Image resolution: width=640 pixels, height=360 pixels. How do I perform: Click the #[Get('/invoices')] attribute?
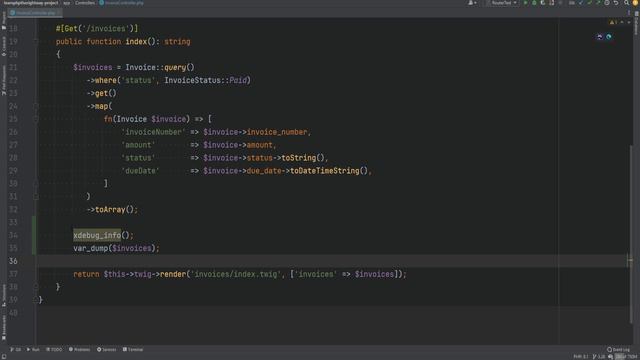pos(97,29)
